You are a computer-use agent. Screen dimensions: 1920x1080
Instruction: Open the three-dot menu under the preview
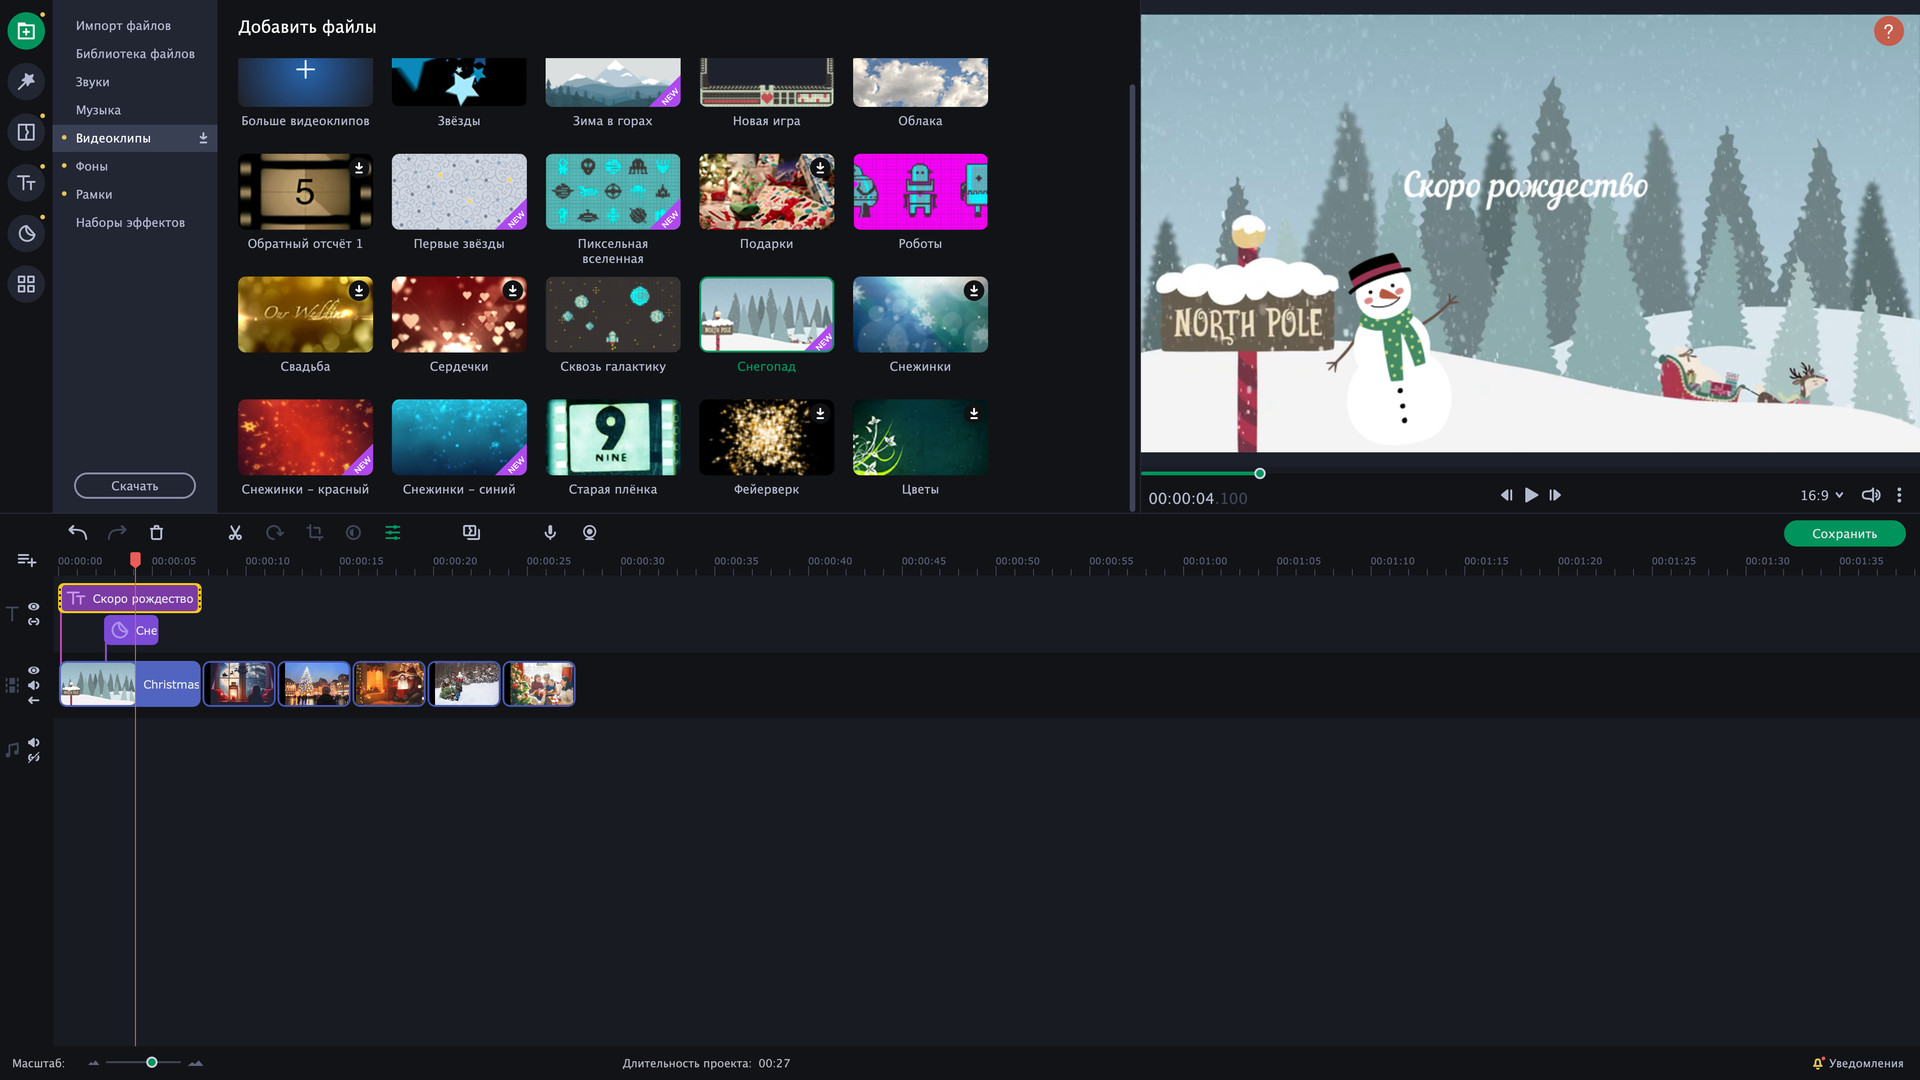(x=1898, y=495)
